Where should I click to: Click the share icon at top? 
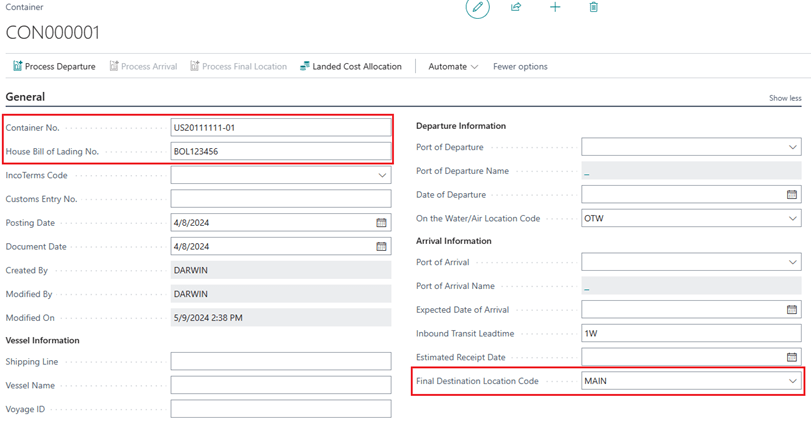(516, 8)
